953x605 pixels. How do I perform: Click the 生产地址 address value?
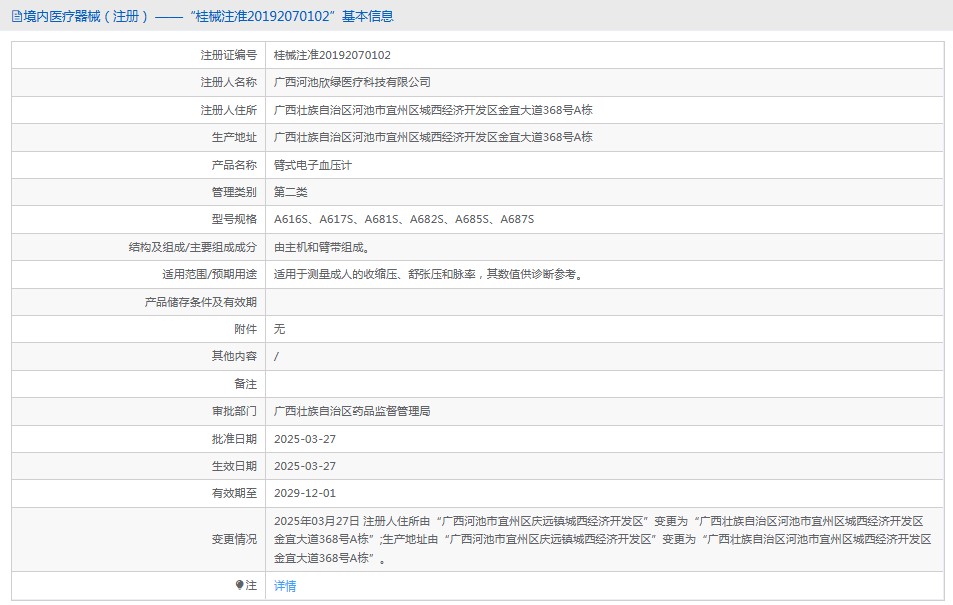click(x=433, y=137)
